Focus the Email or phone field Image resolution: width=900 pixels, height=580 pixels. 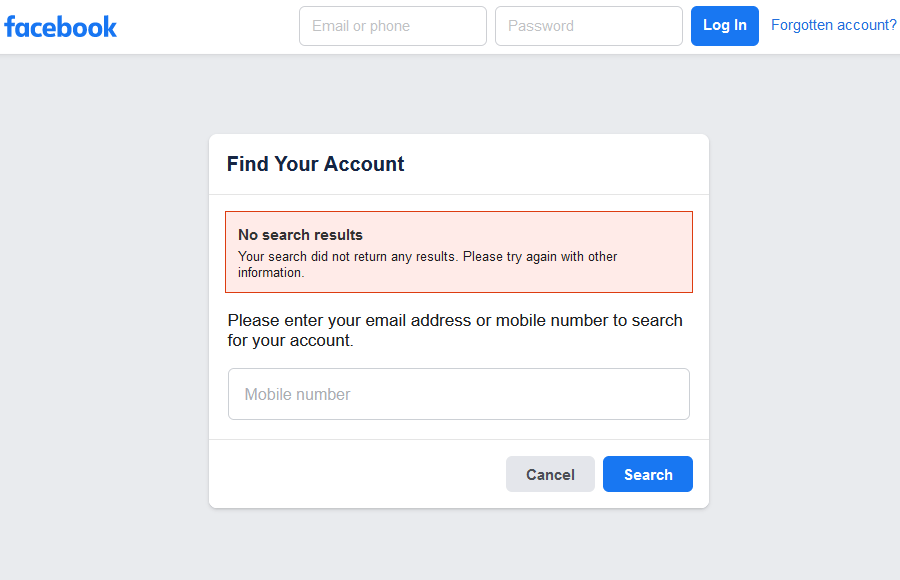click(393, 26)
